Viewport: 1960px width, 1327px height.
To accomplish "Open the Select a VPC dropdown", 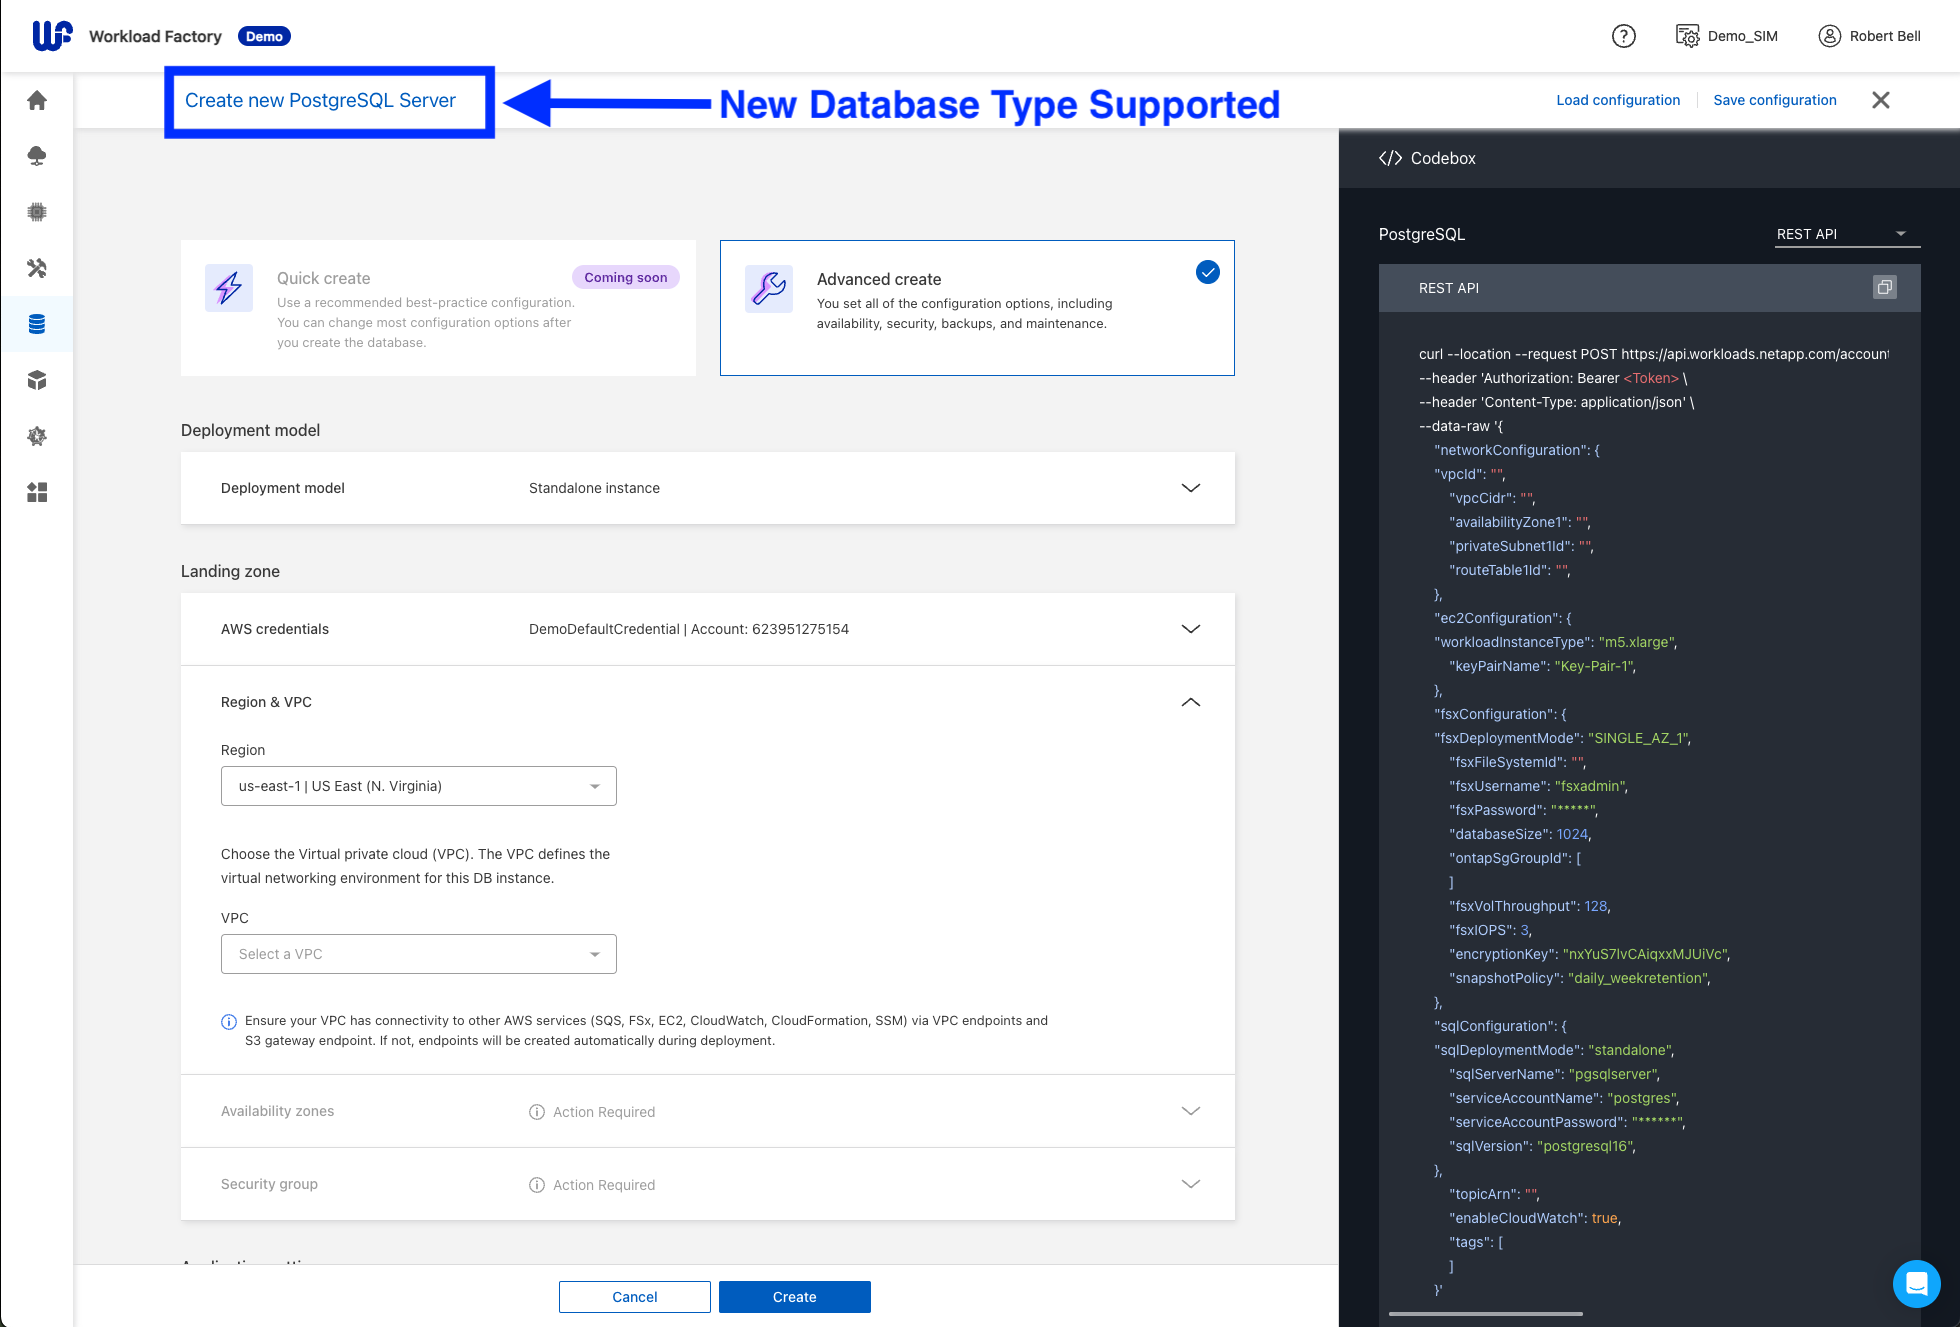I will click(418, 954).
